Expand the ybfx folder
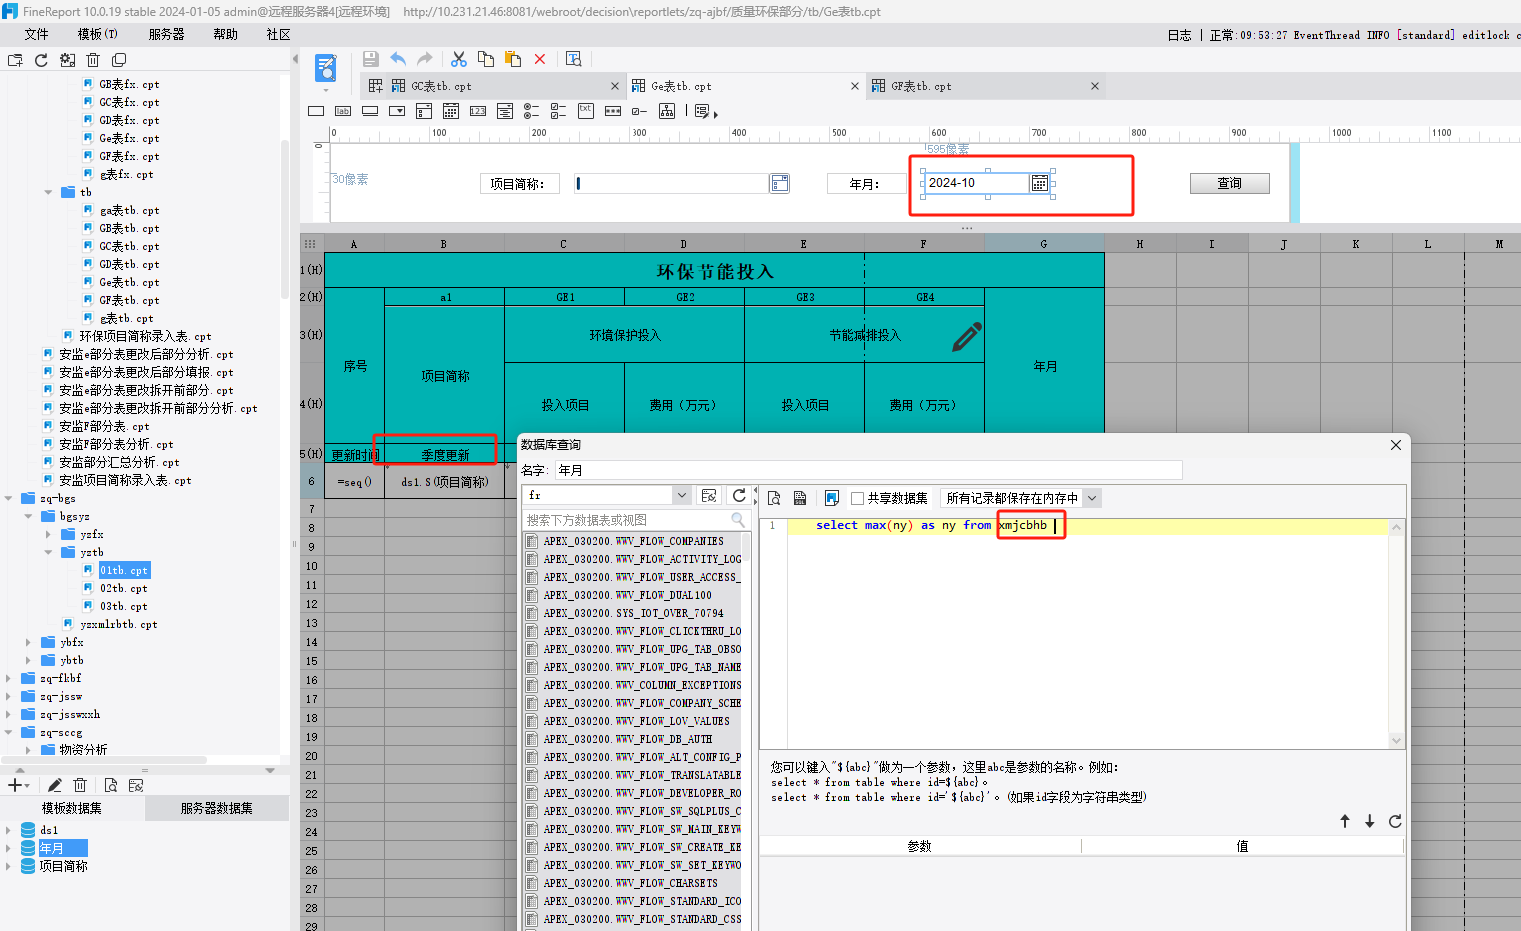 28,642
